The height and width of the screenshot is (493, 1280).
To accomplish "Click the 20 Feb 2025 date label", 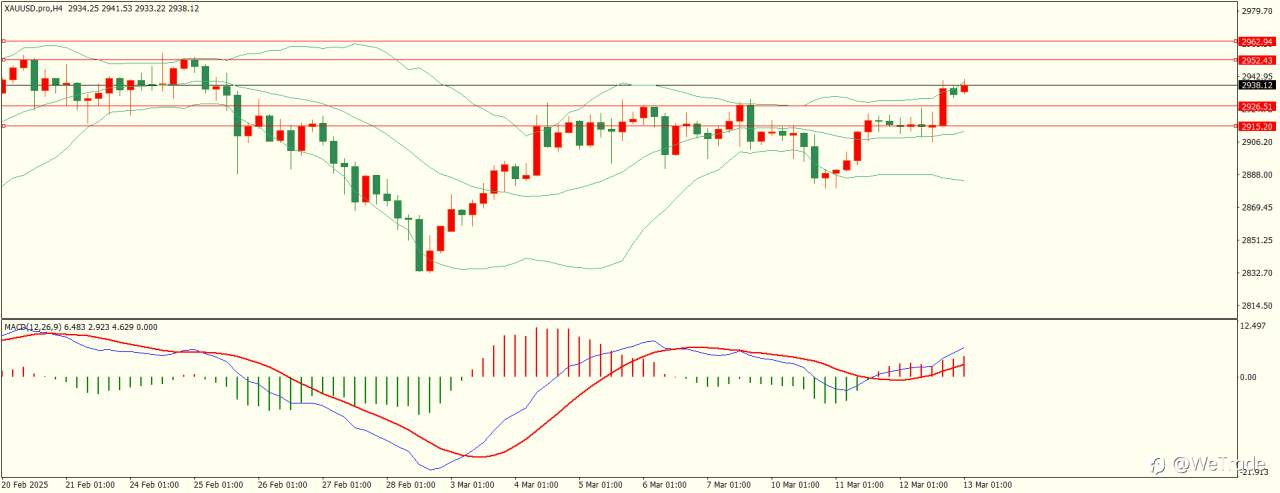I will coord(26,485).
